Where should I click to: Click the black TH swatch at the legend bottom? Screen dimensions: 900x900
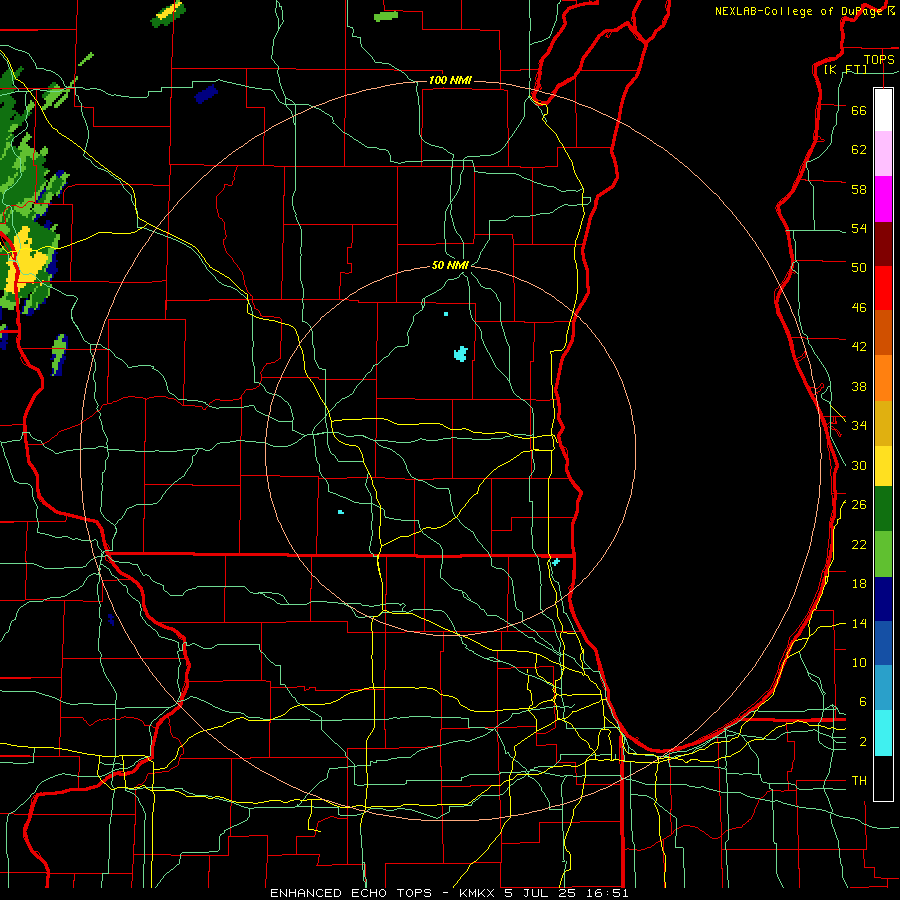pyautogui.click(x=883, y=778)
